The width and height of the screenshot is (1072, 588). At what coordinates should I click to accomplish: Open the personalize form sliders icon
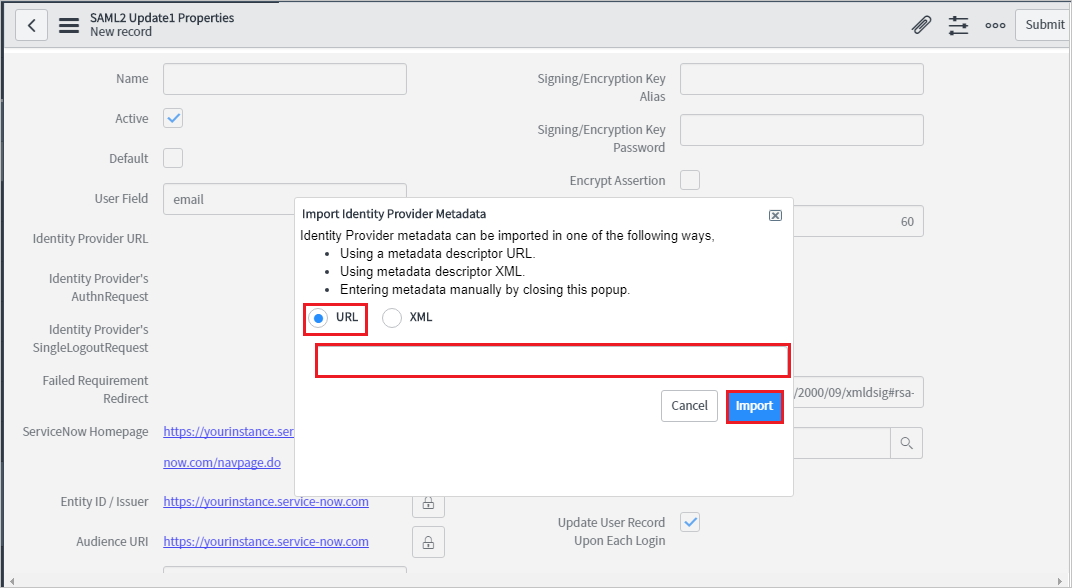[958, 24]
